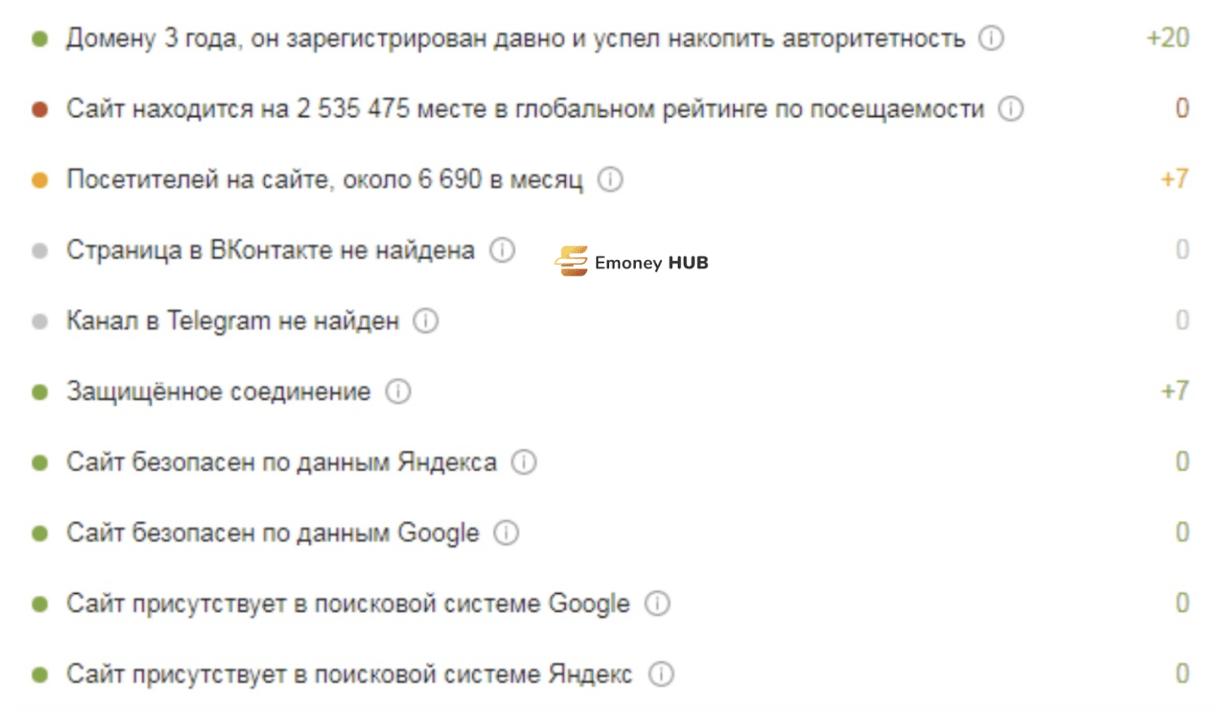Click 'Сайт безопасен по данным Google' text
The height and width of the screenshot is (710, 1226).
[x=273, y=534]
